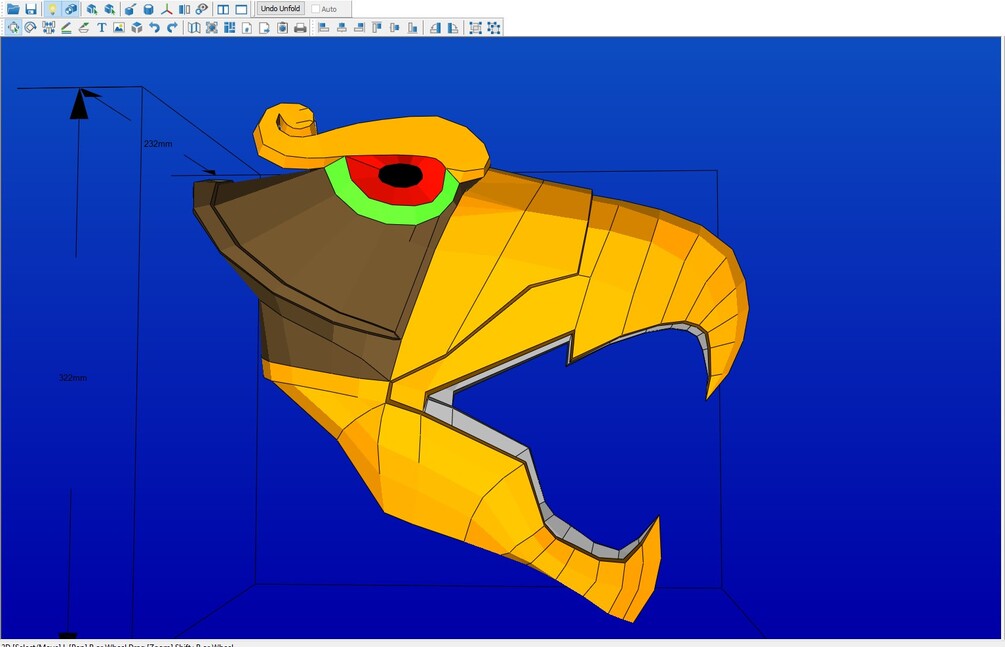Image resolution: width=1005 pixels, height=647 pixels.
Task: Select the first cube-with-cursor face selection icon
Action: 92,9
